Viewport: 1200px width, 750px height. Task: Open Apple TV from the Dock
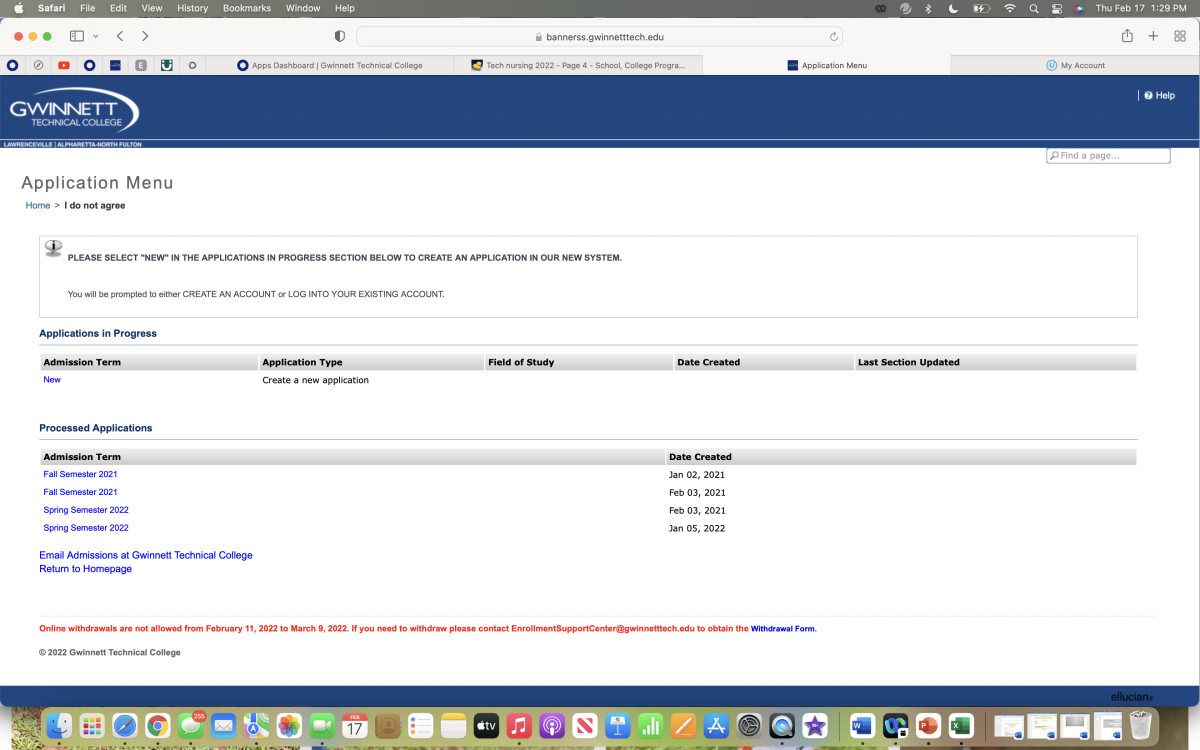(485, 725)
